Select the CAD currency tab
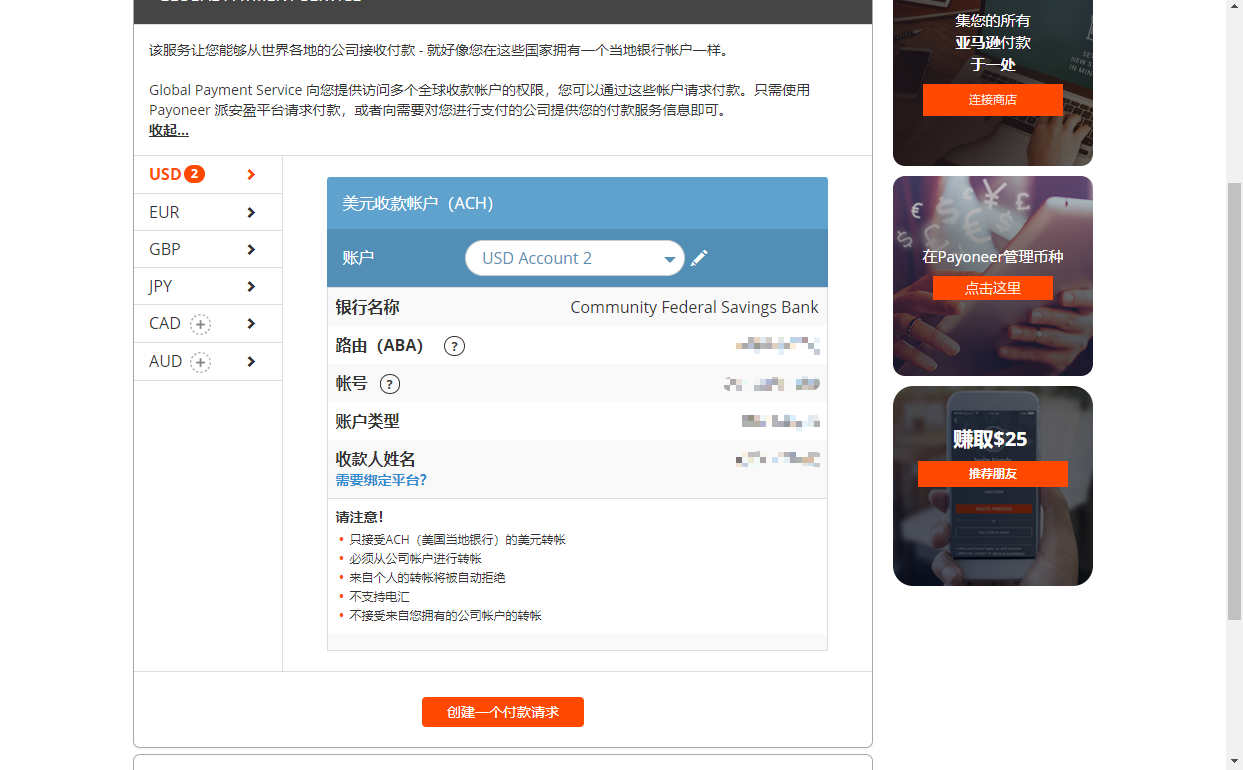 208,323
